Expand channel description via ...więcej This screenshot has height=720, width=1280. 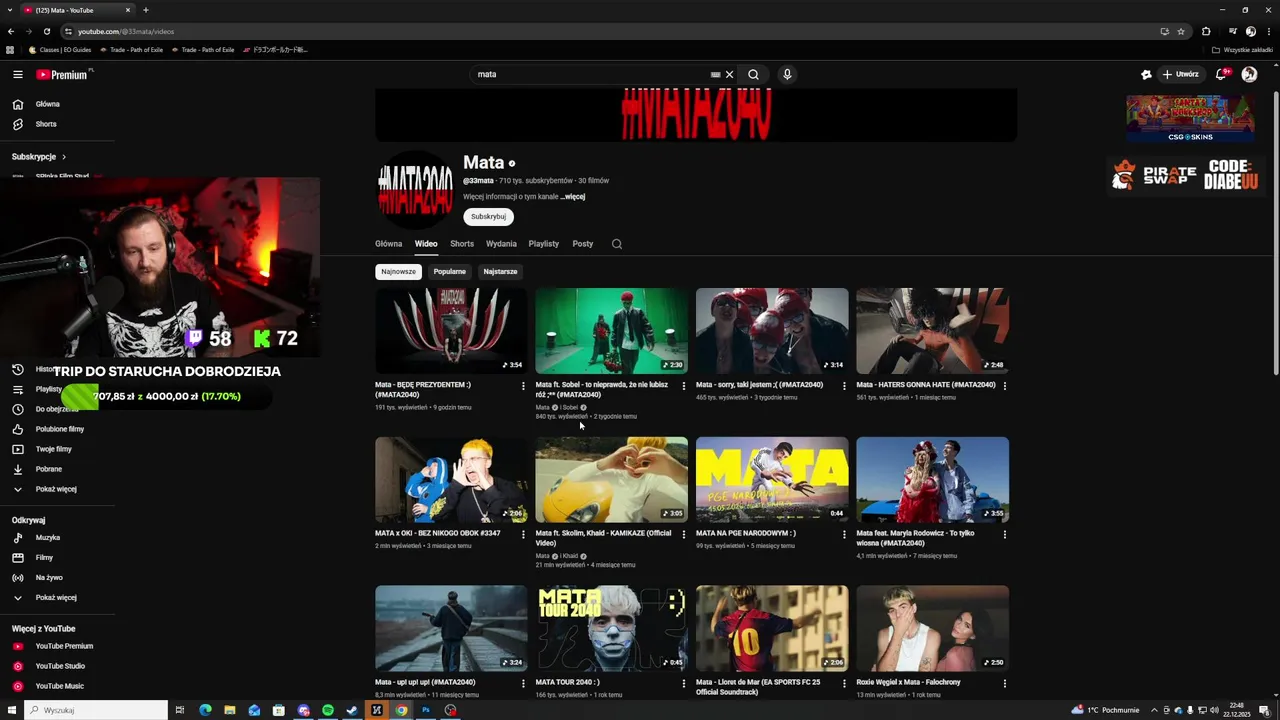573,196
